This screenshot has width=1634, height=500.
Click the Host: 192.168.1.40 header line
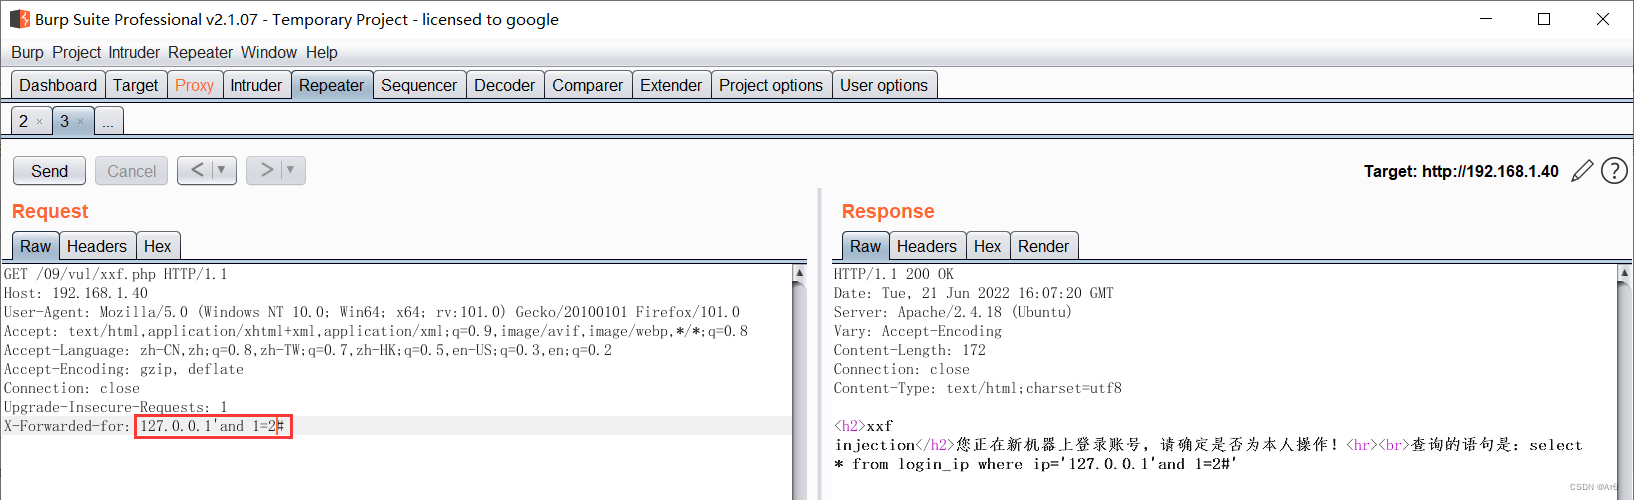76,293
